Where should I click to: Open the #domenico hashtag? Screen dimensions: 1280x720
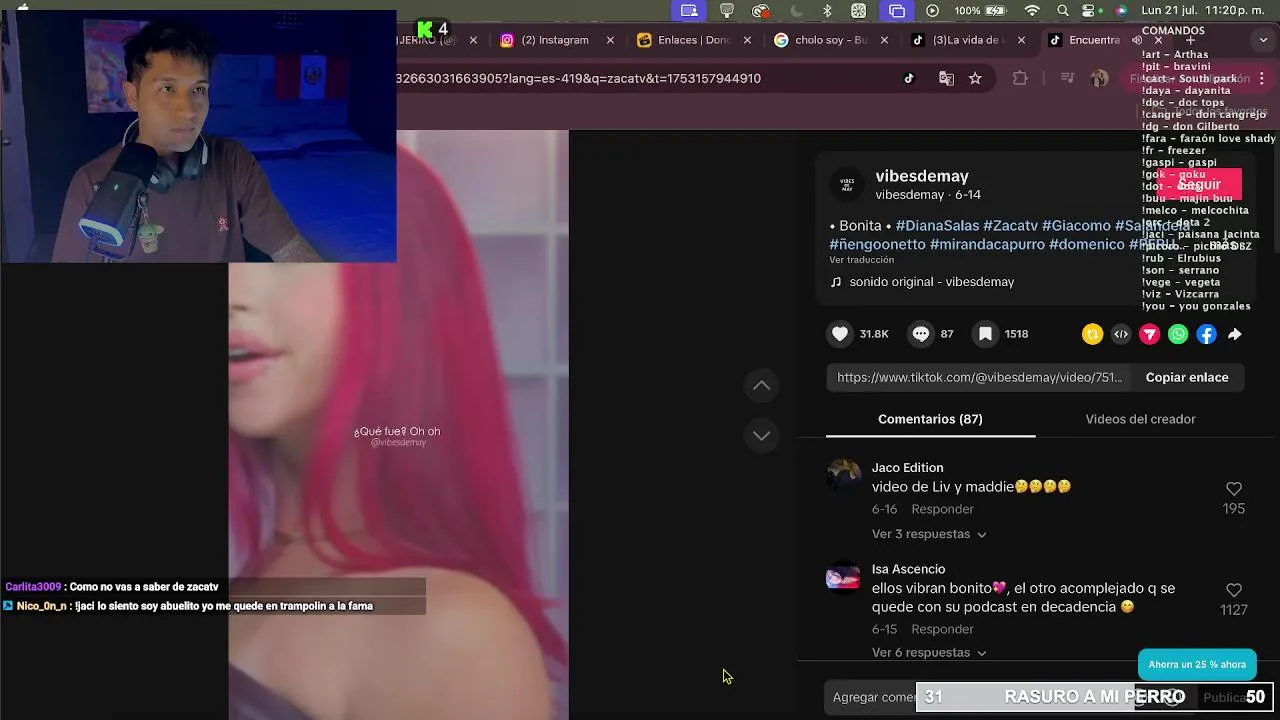[1087, 244]
